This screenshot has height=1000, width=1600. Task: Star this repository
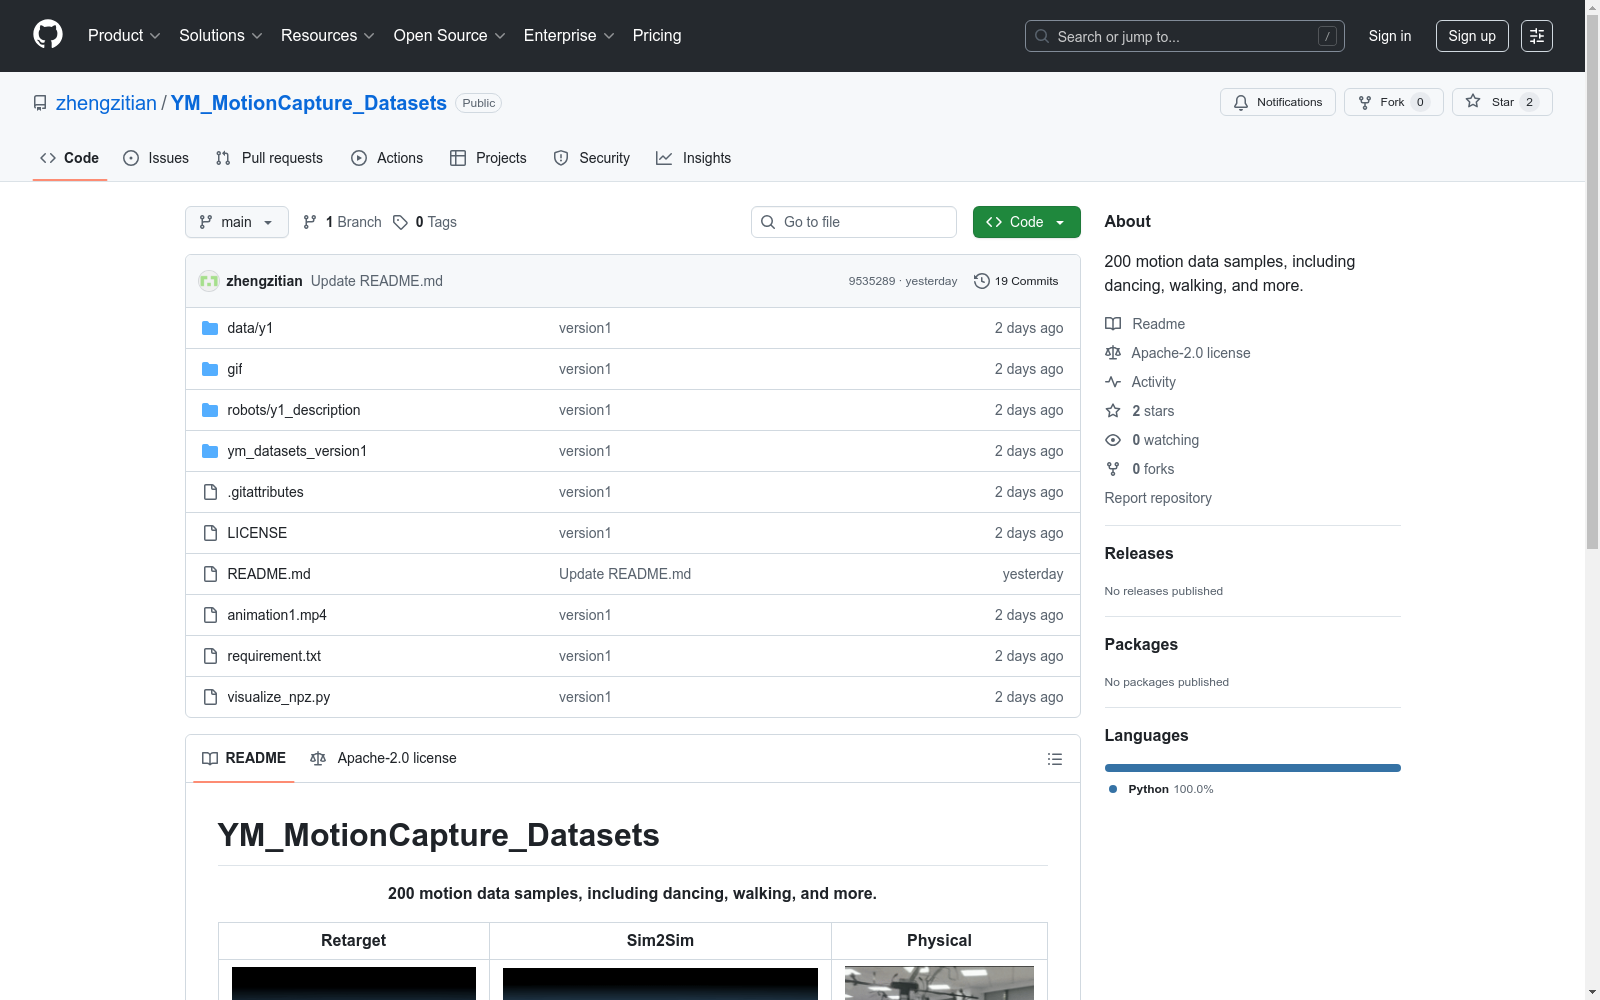click(1502, 102)
